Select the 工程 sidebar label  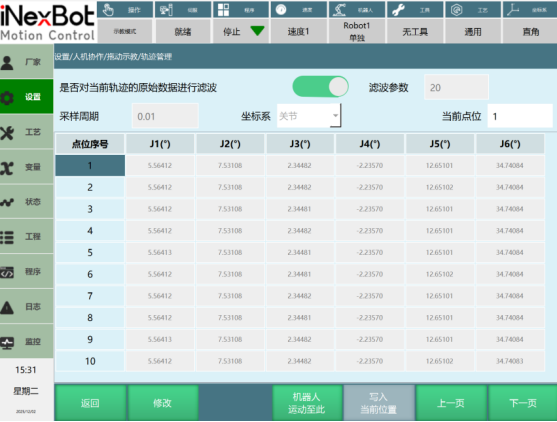tap(33, 237)
